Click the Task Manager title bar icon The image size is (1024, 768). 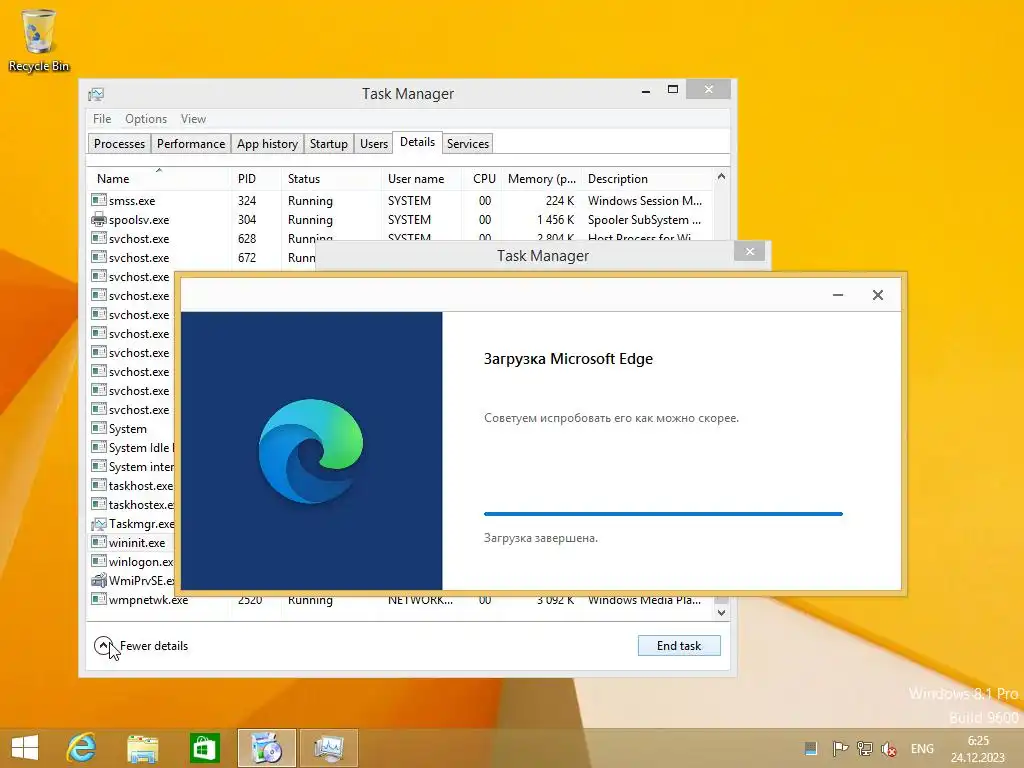coord(96,94)
